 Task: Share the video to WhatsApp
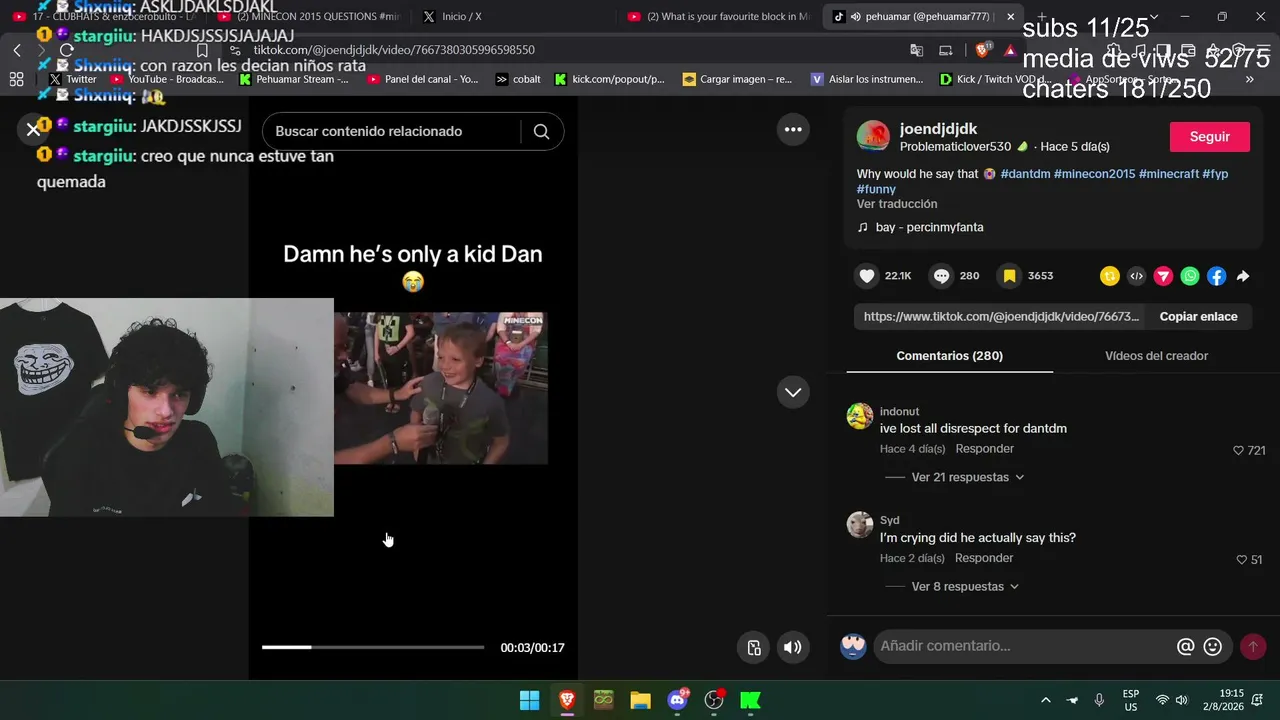point(1190,276)
